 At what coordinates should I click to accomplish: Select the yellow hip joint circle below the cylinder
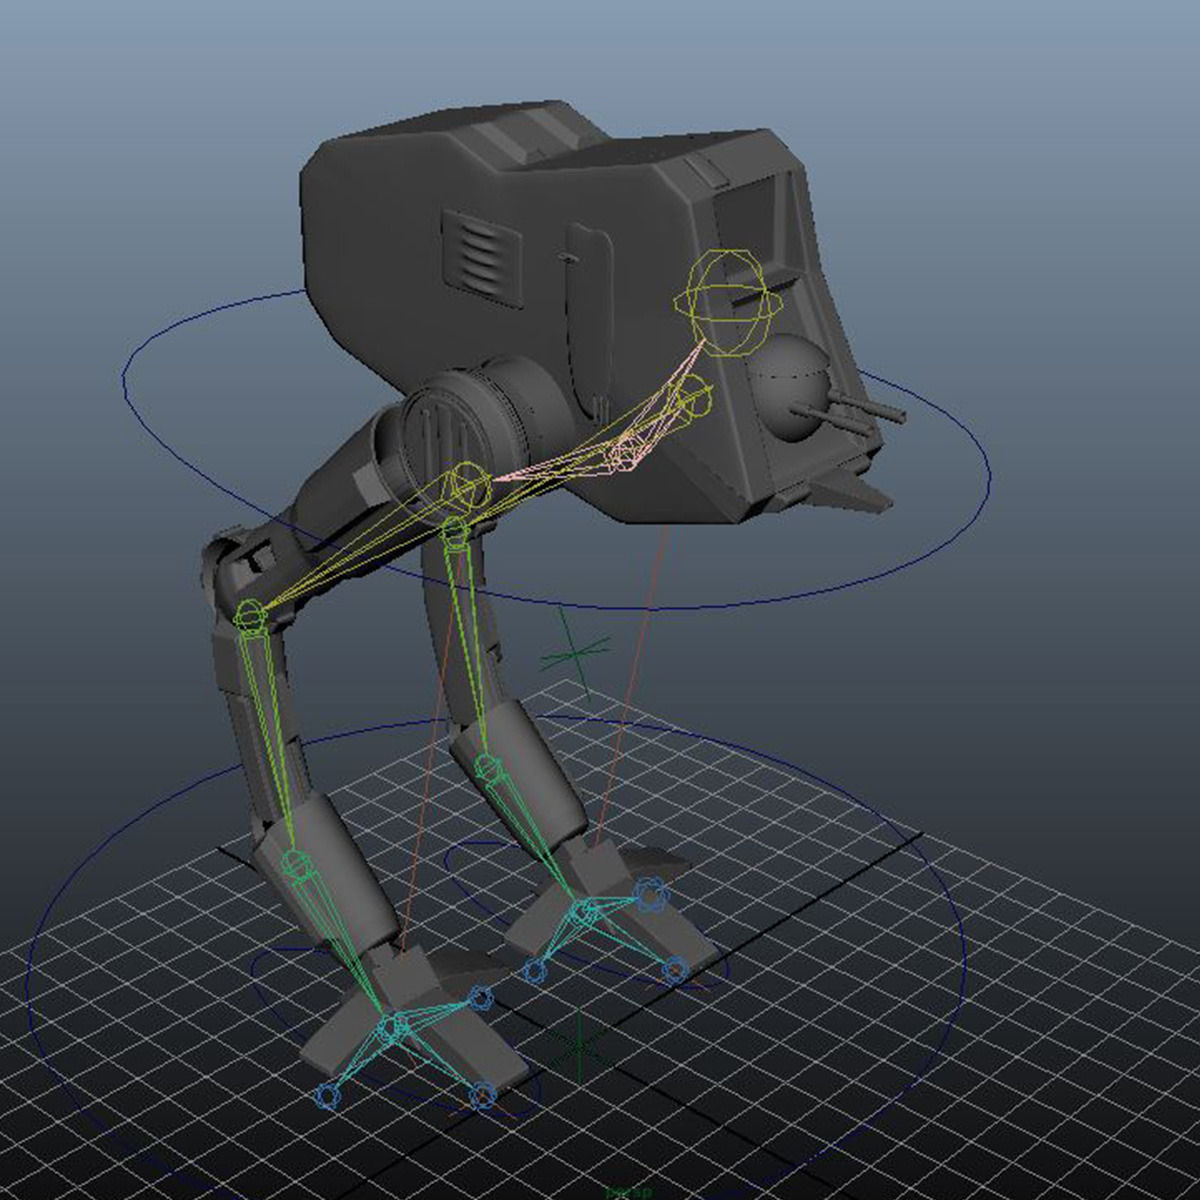click(x=466, y=486)
